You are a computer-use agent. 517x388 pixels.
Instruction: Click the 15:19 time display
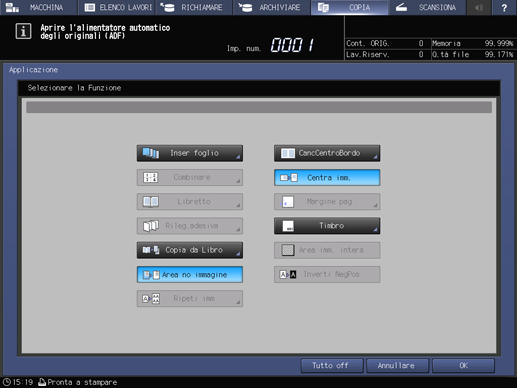tap(23, 382)
